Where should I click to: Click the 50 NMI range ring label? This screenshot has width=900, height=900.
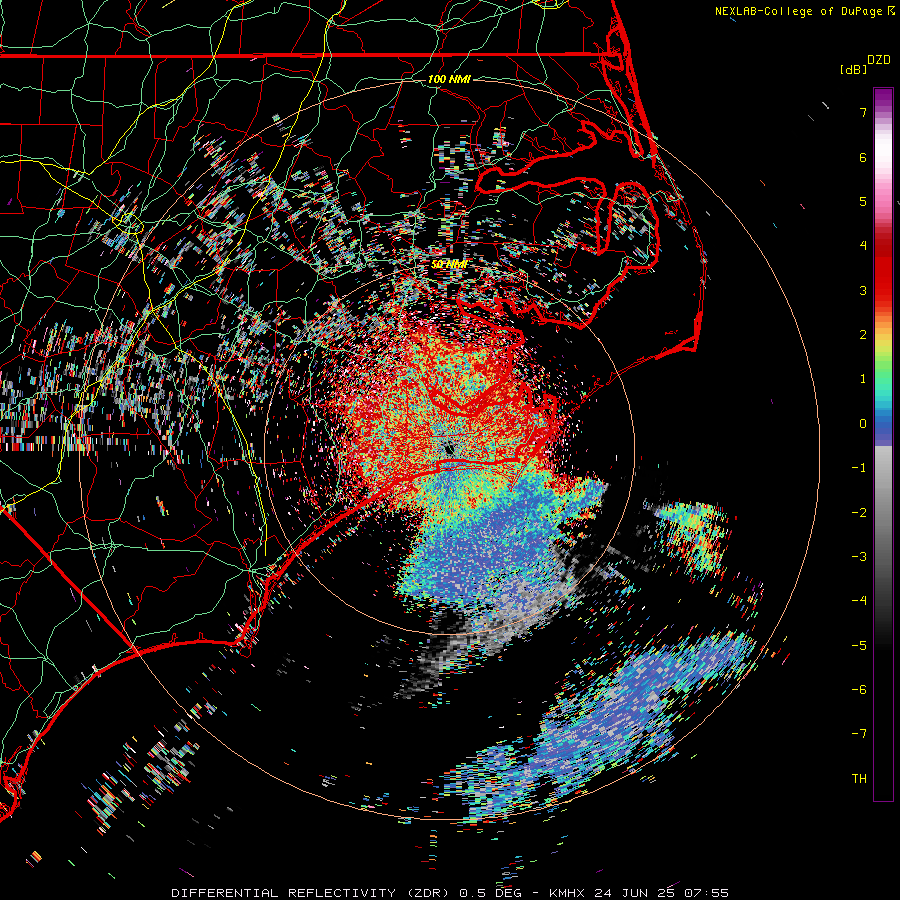coord(449,264)
